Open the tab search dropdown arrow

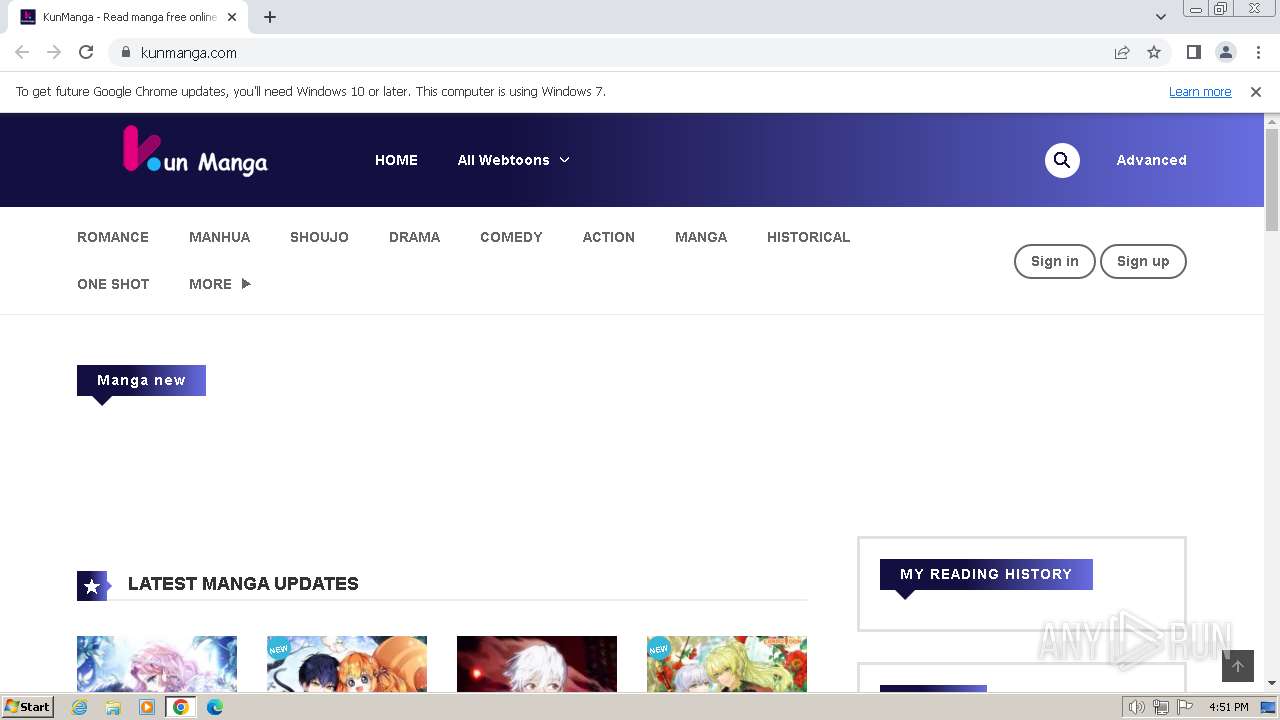[1160, 17]
